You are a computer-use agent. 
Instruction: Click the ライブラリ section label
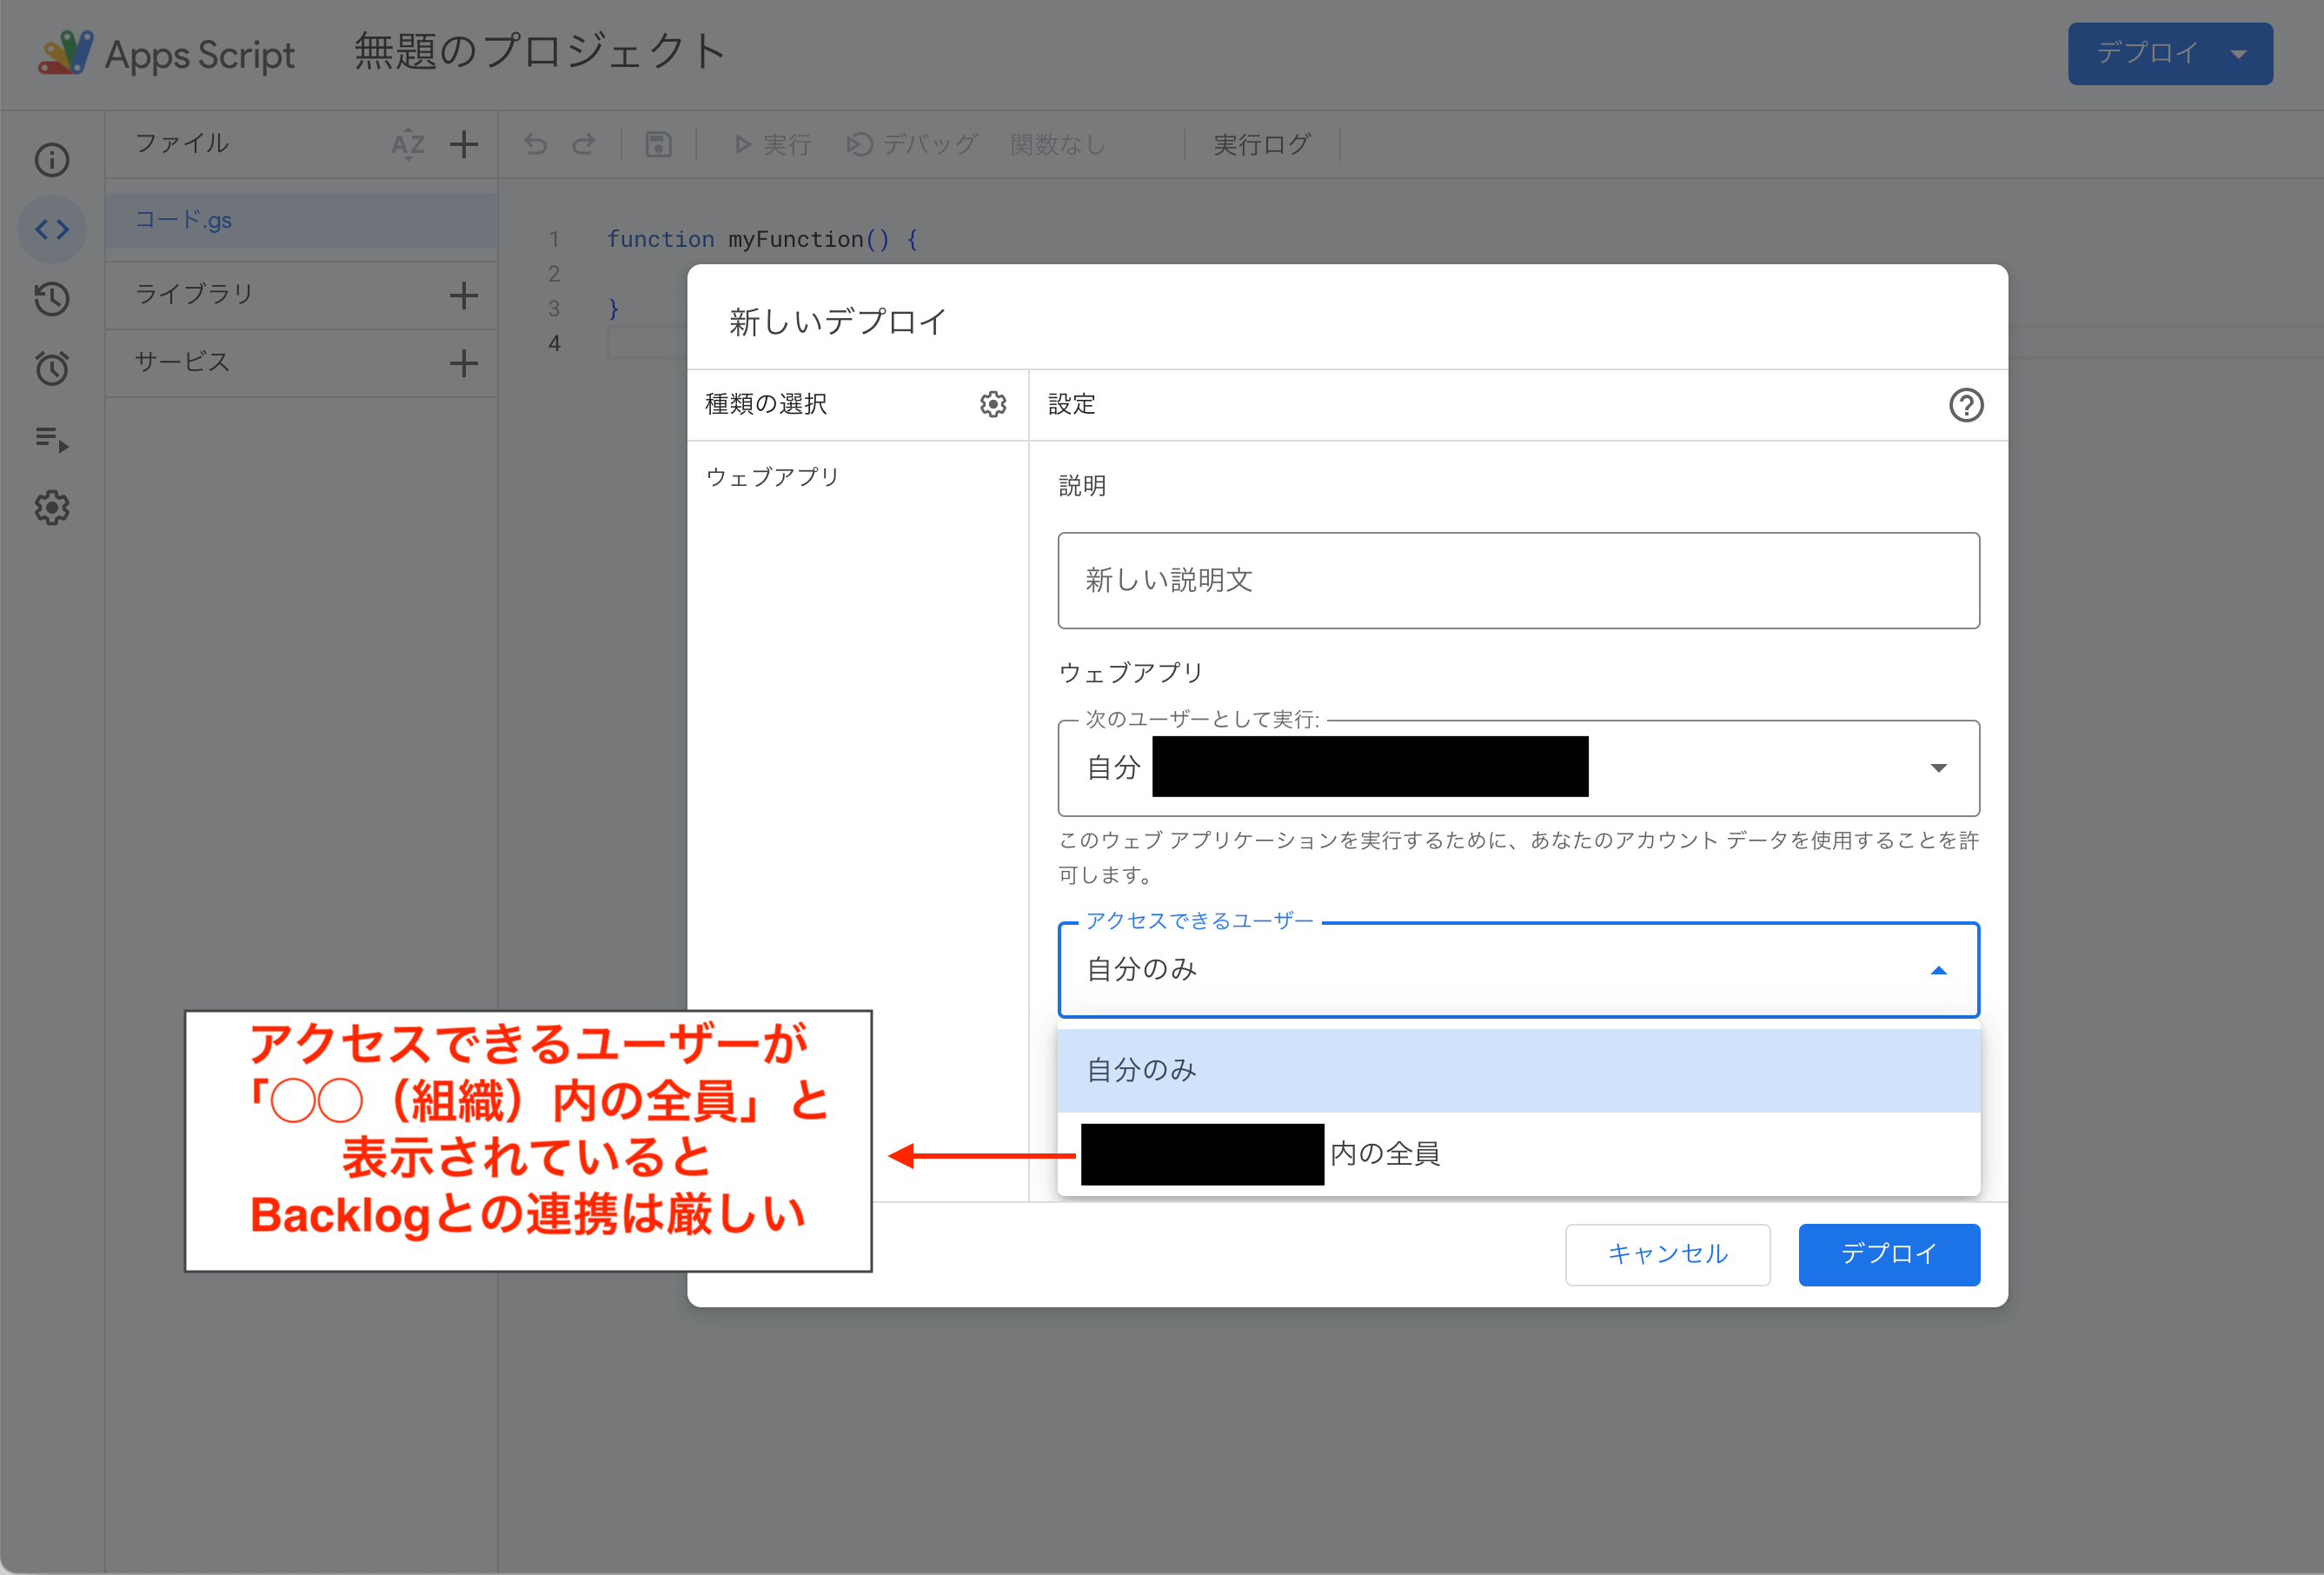(194, 294)
